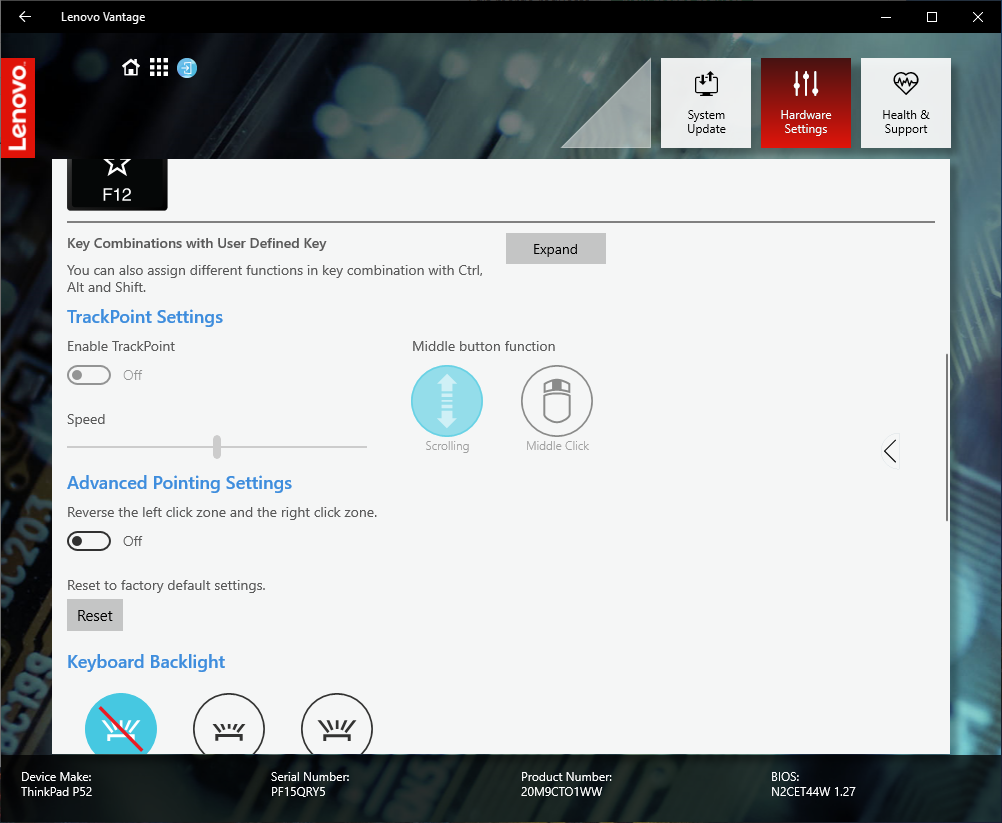Click the Advanced Pointing Settings heading
This screenshot has width=1002, height=823.
tap(180, 483)
